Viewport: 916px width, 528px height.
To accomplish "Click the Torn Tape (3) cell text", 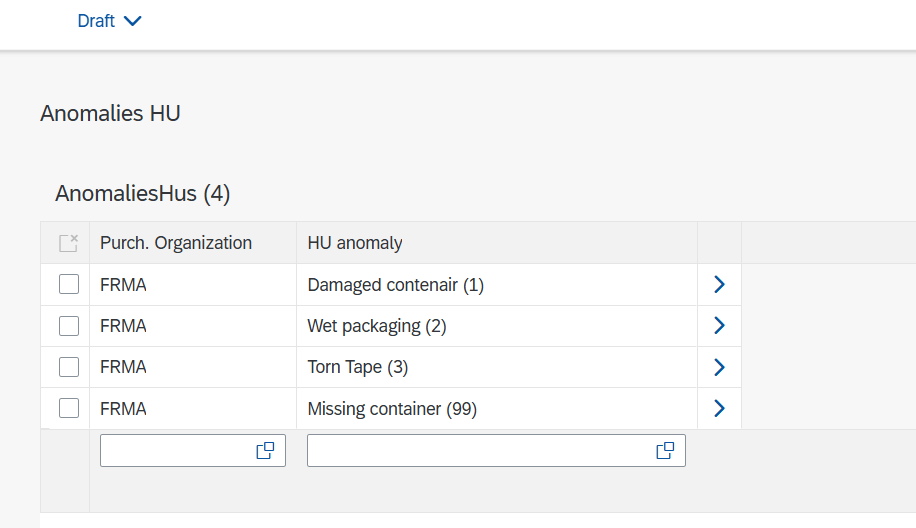I will click(x=357, y=367).
